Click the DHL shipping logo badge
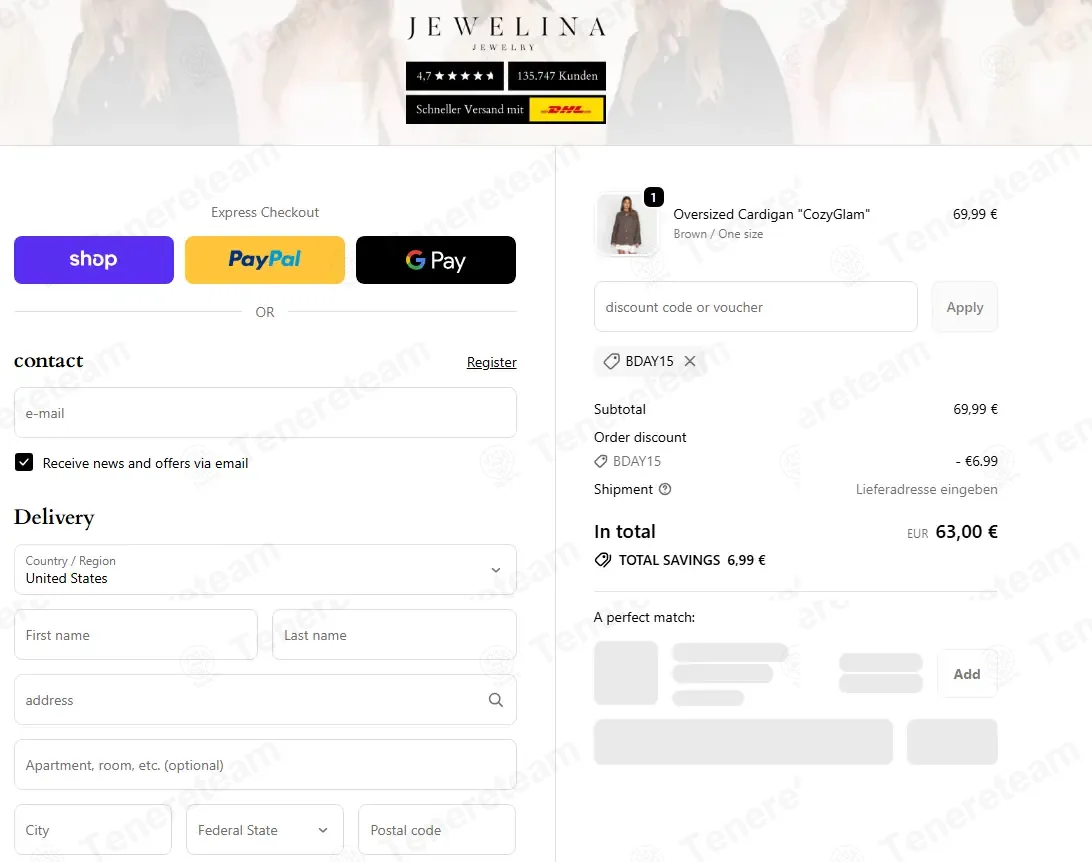This screenshot has height=862, width=1092. pos(566,109)
